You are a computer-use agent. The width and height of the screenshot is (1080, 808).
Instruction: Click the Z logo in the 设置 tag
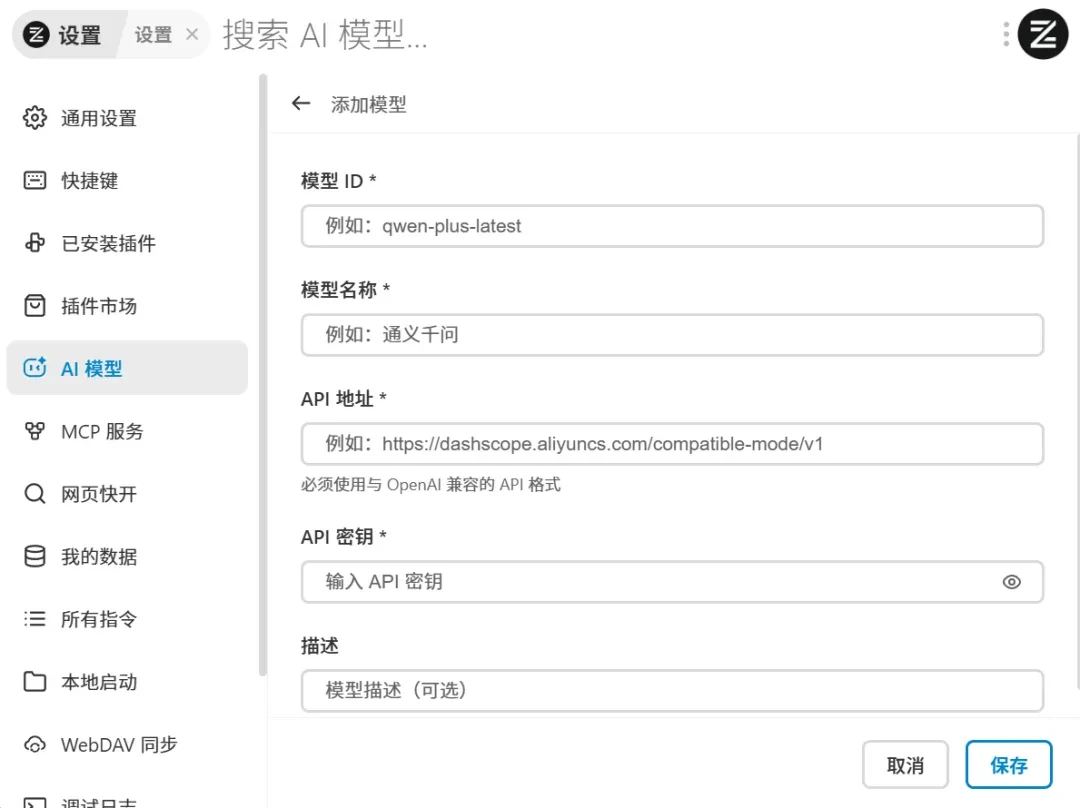click(36, 34)
